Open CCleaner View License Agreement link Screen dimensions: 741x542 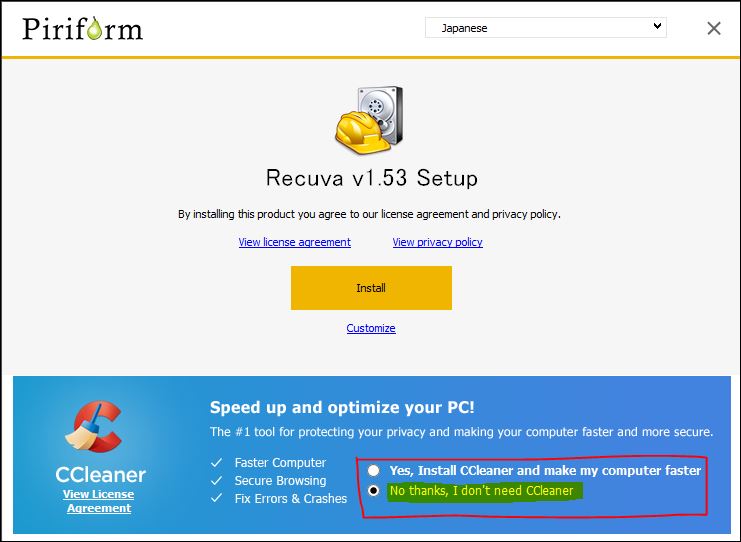point(99,501)
